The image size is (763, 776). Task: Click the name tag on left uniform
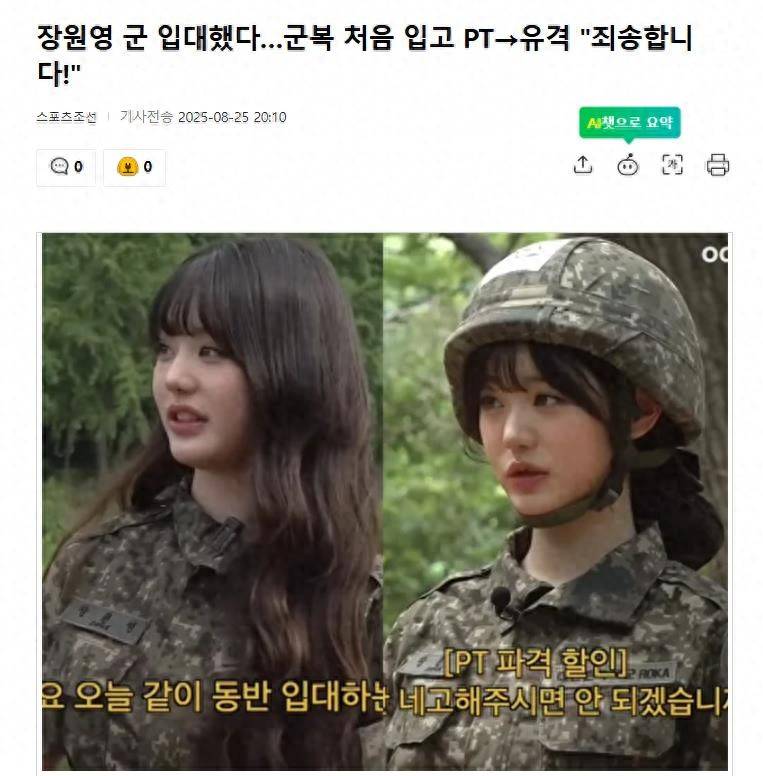(104, 622)
